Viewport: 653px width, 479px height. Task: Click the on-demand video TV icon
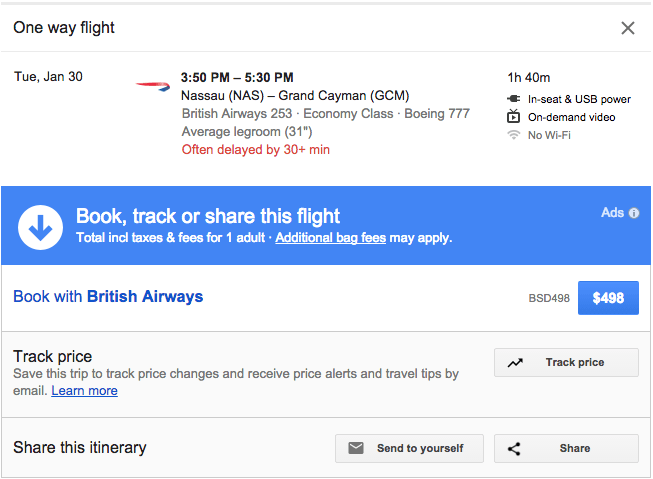(513, 116)
